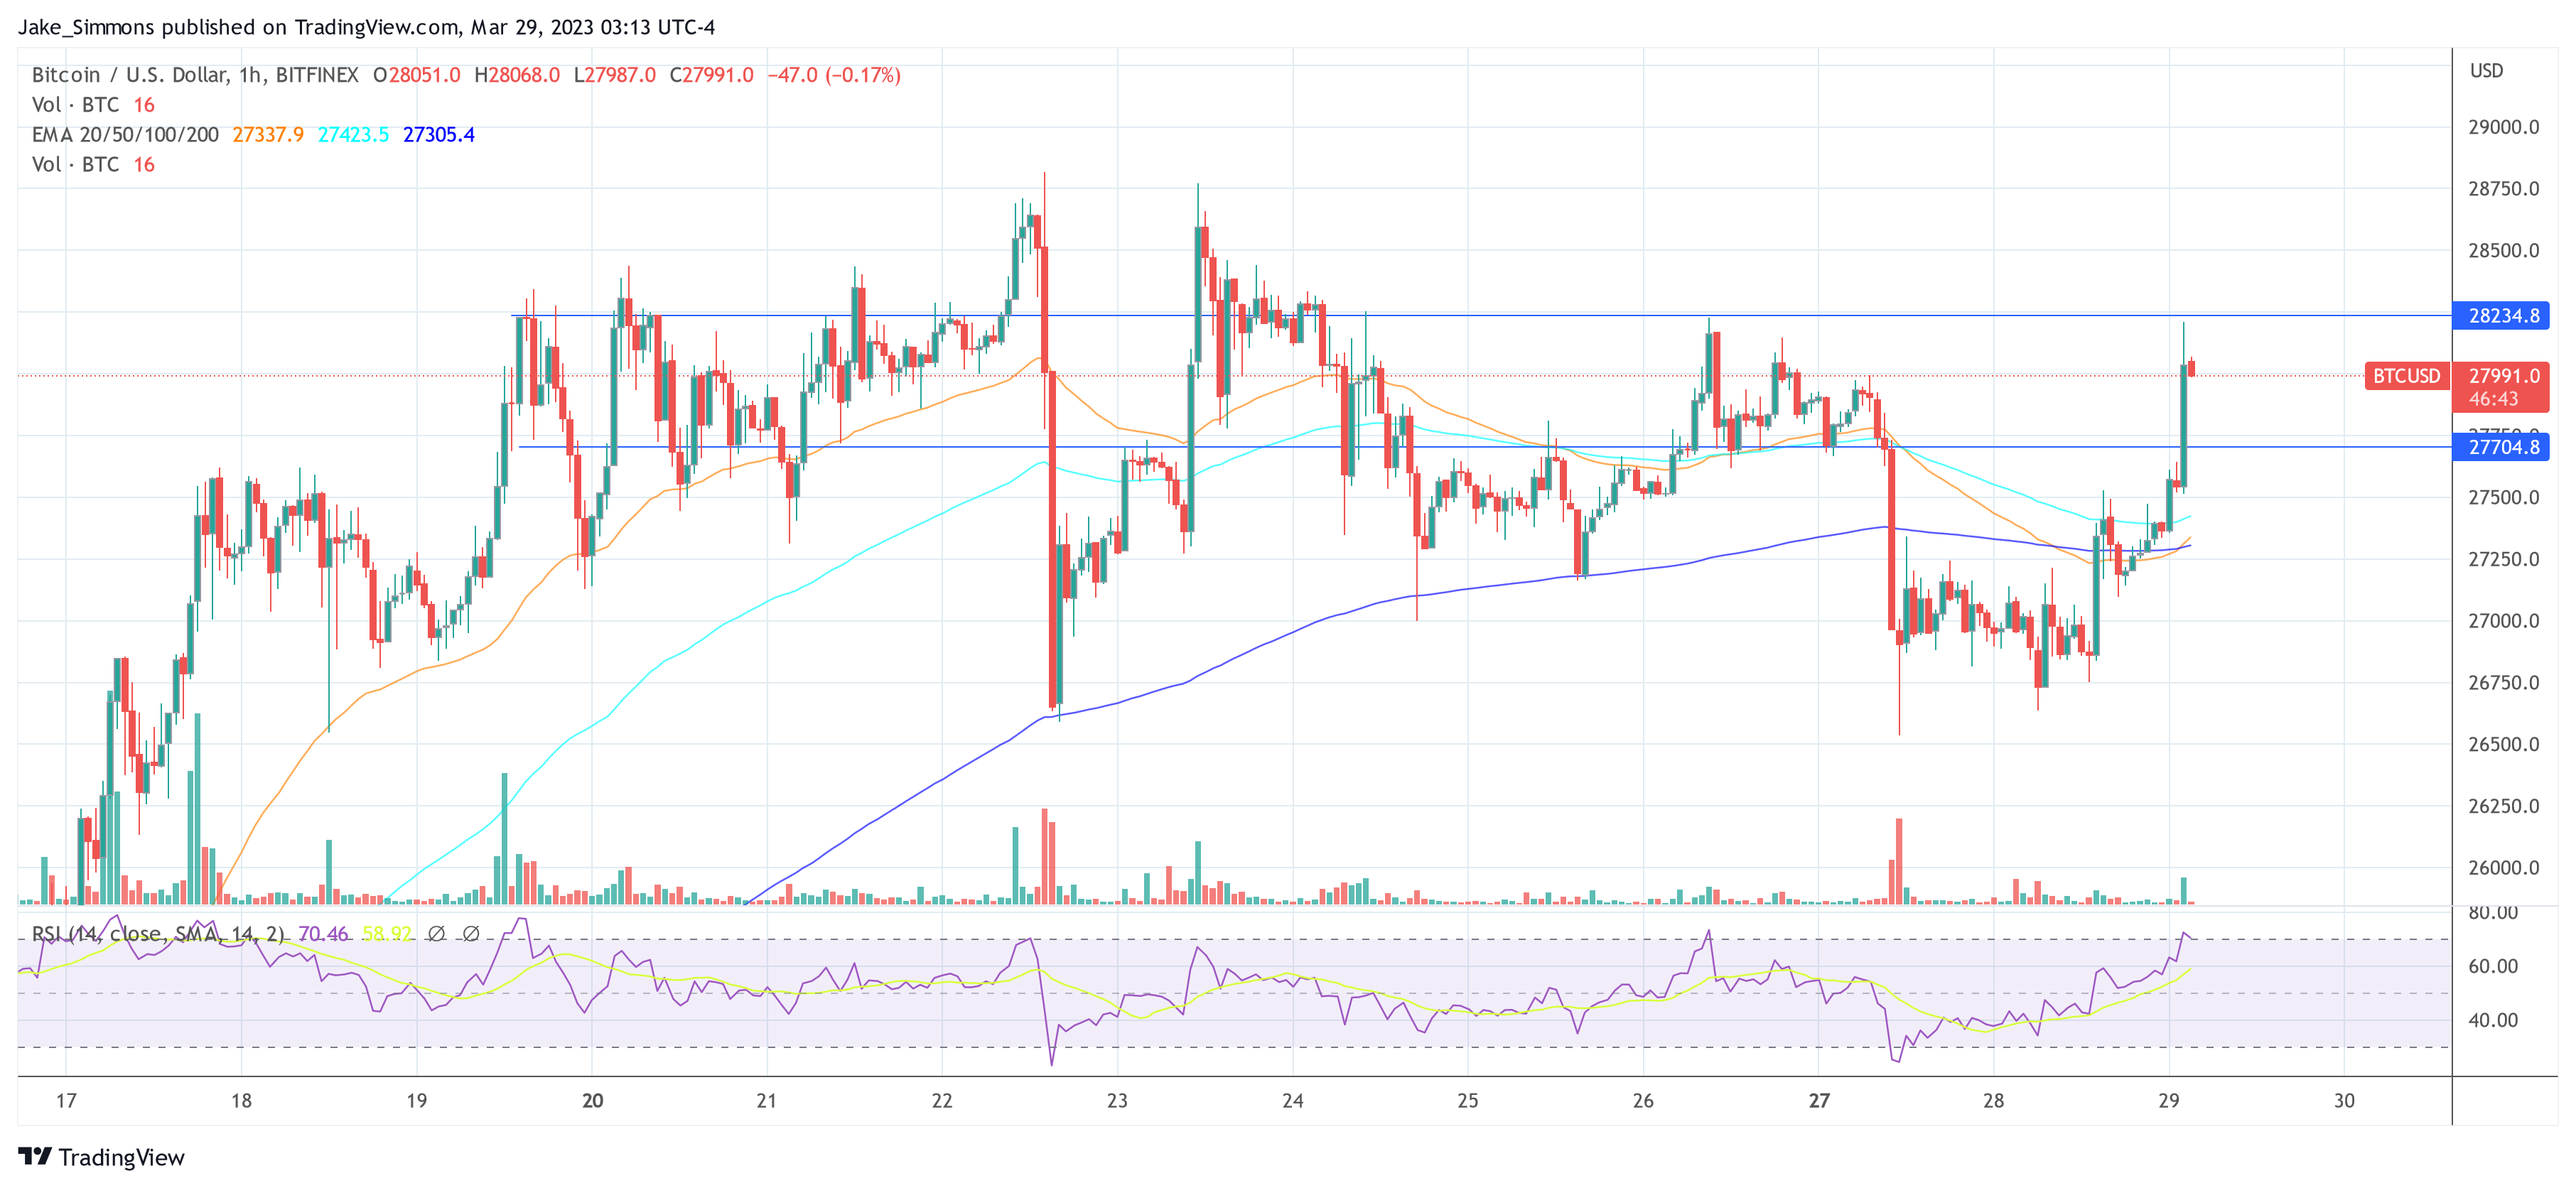This screenshot has height=1188, width=2576.
Task: Click date 28 on the time axis
Action: pos(1994,1101)
